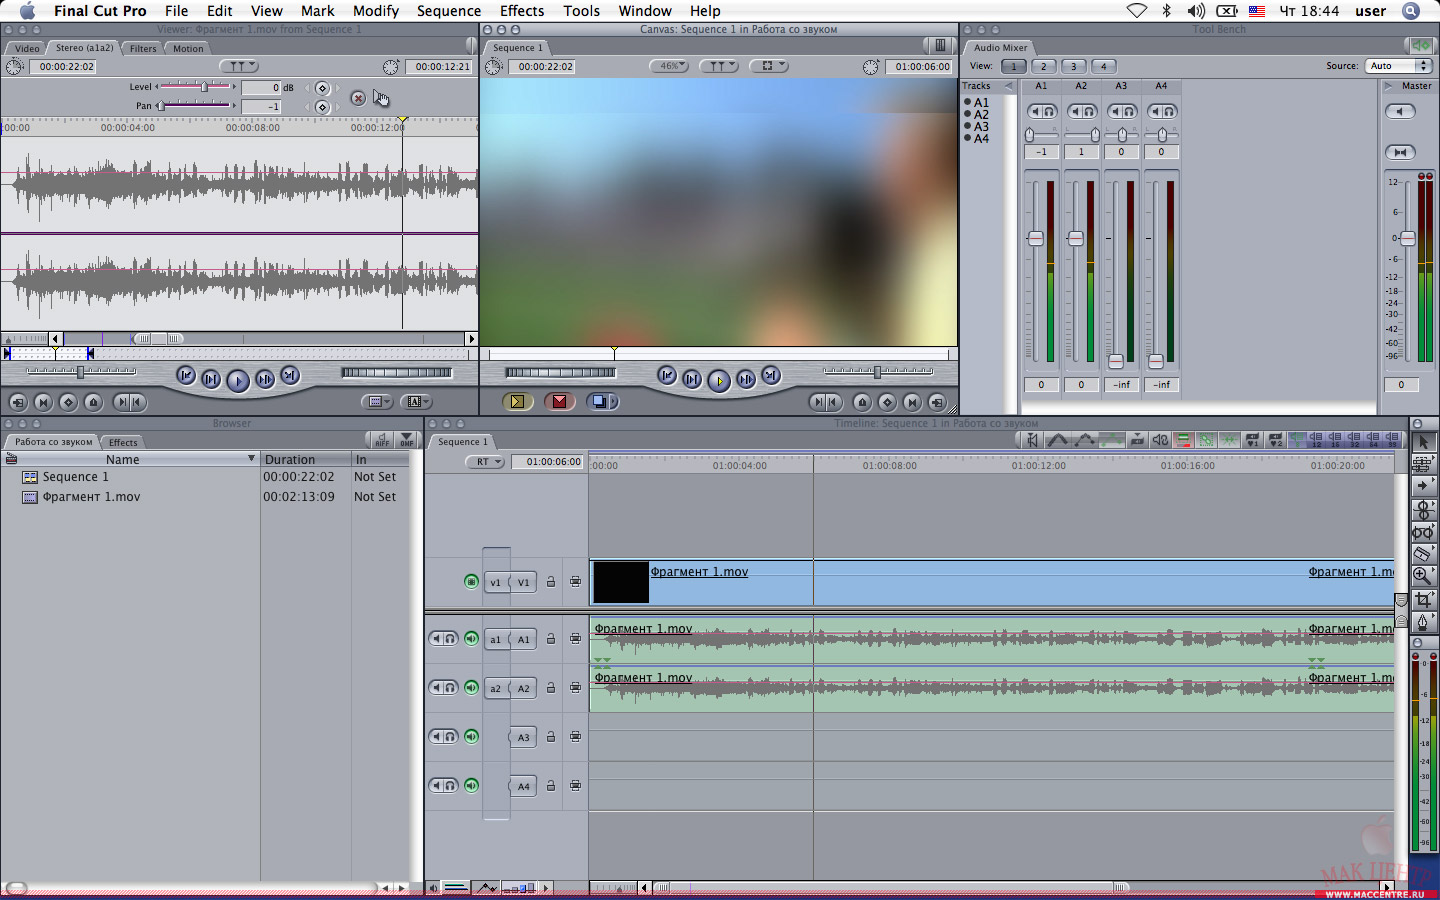Select the Razor Blade tool
This screenshot has height=900, width=1440.
pos(1423,554)
